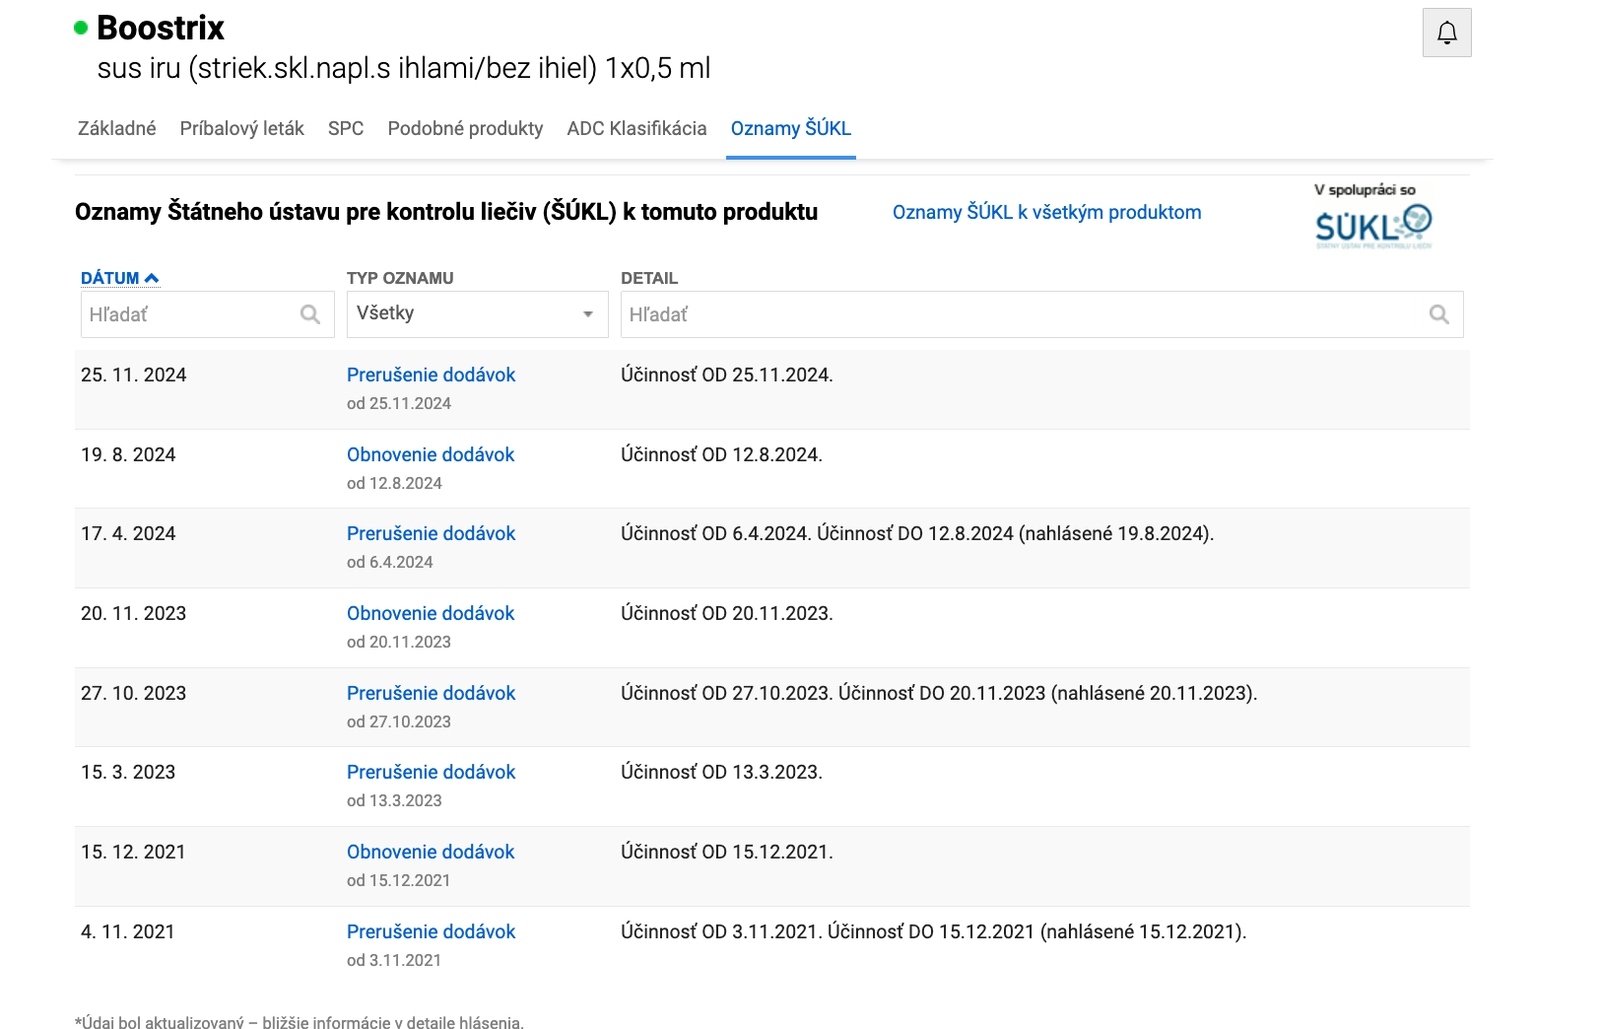Switch to the Základné tab
The image size is (1600, 1029).
117,128
